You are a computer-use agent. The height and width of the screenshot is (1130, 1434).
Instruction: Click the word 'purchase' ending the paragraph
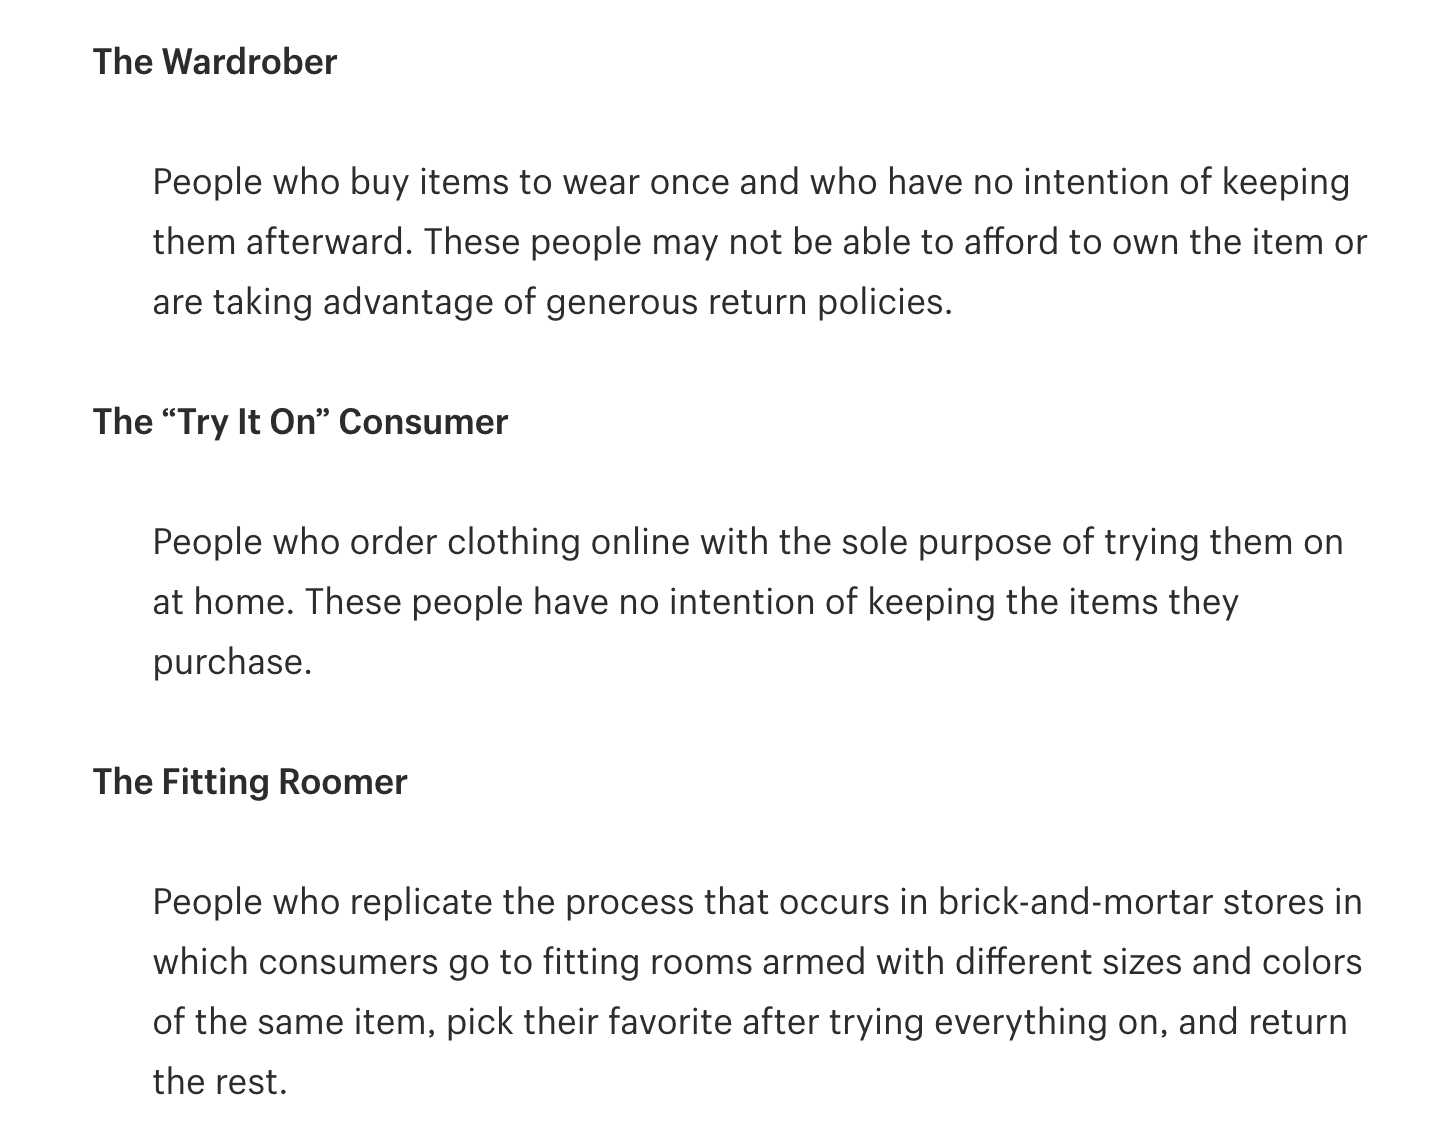[x=230, y=662]
